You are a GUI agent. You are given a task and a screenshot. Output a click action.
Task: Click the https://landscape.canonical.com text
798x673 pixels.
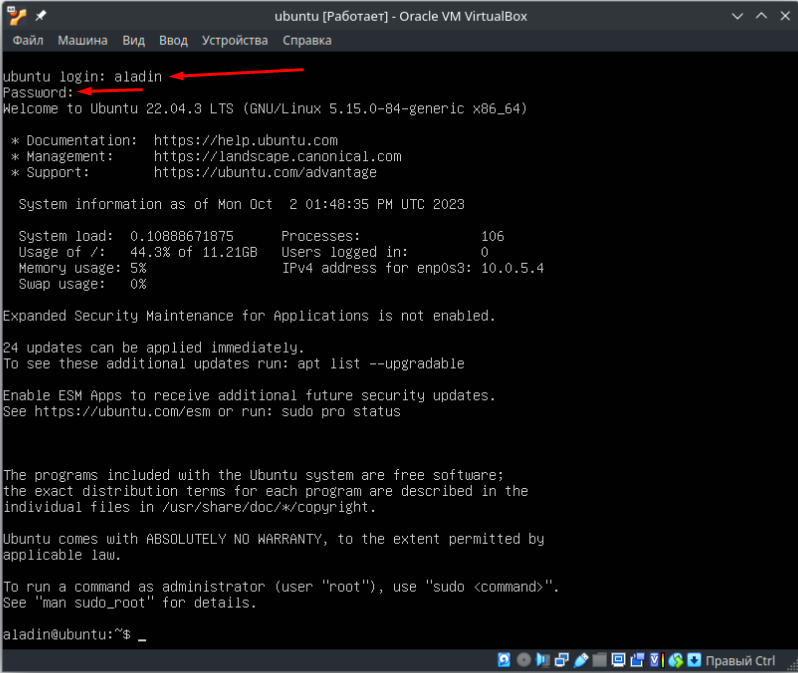click(x=277, y=156)
